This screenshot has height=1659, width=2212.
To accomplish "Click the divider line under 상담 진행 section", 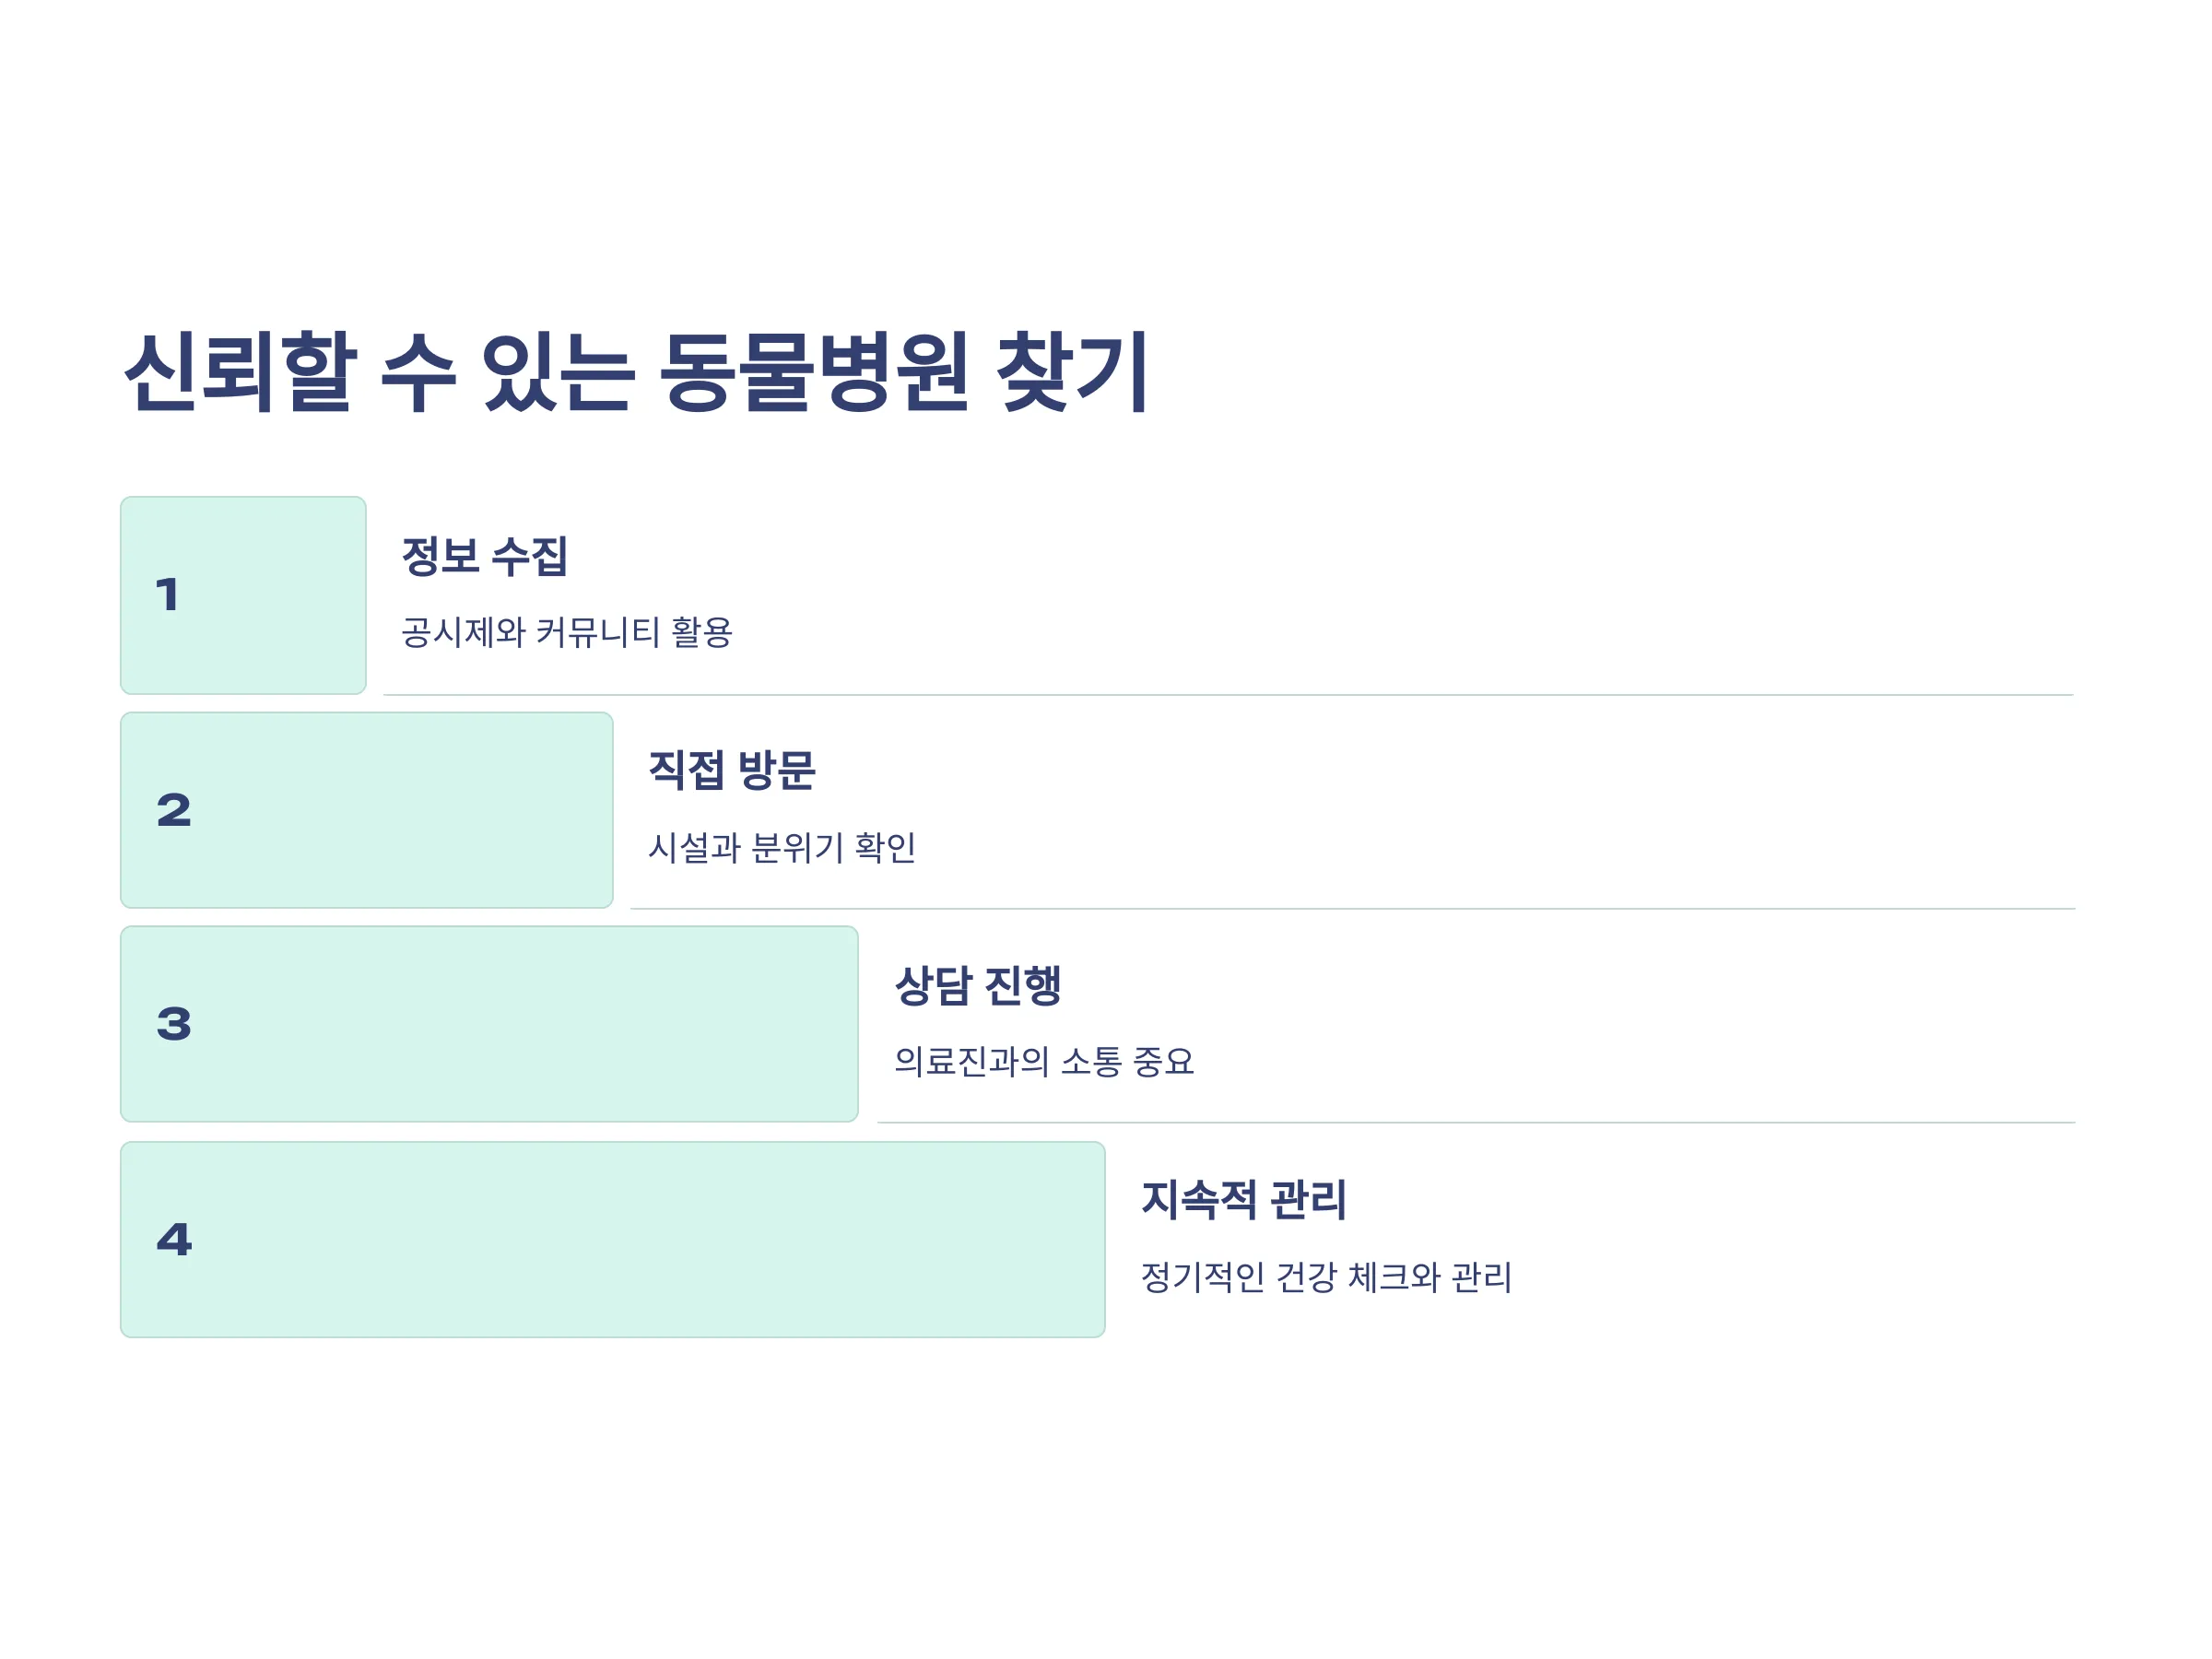I will pos(1477,1123).
